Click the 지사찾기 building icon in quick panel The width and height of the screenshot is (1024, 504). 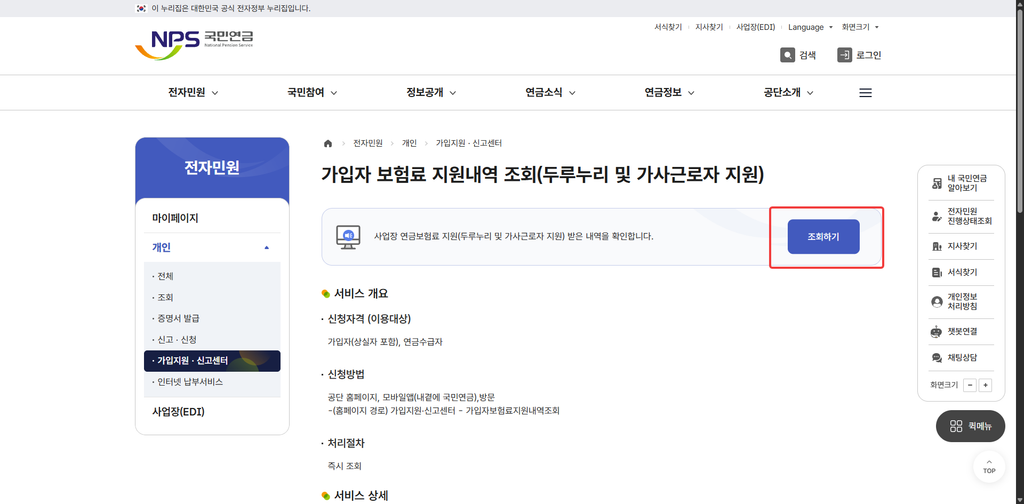point(937,246)
